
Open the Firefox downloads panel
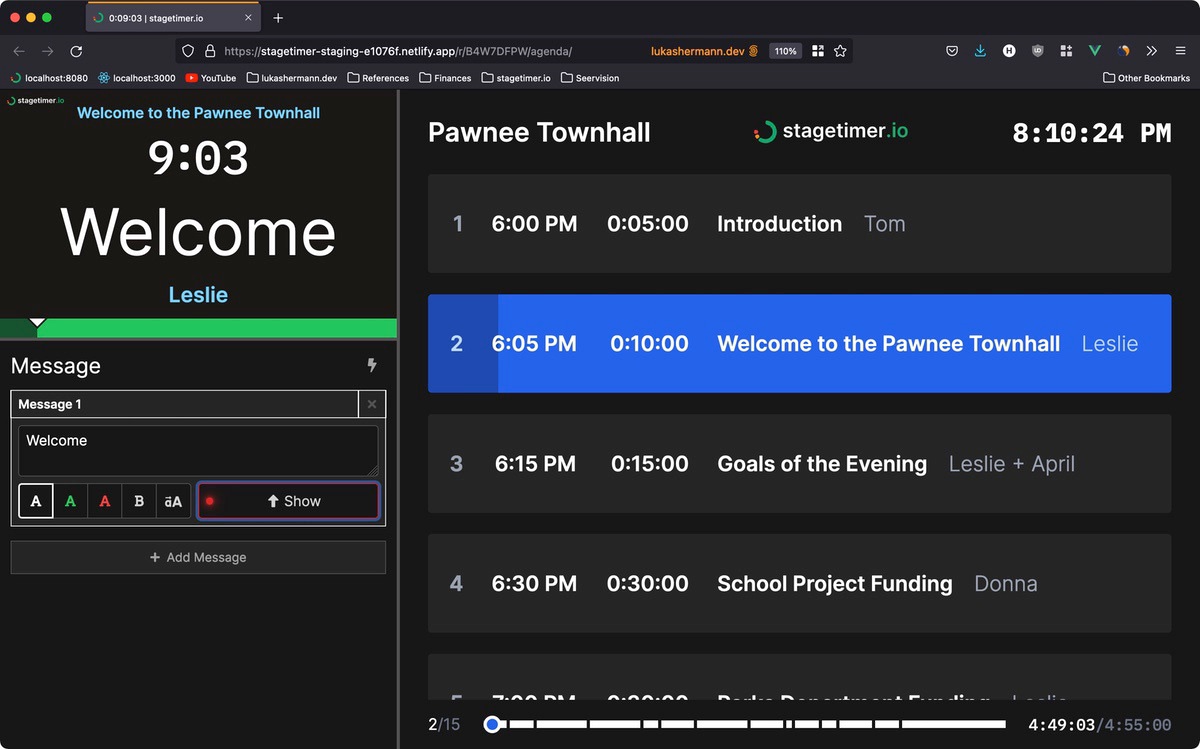tap(980, 51)
